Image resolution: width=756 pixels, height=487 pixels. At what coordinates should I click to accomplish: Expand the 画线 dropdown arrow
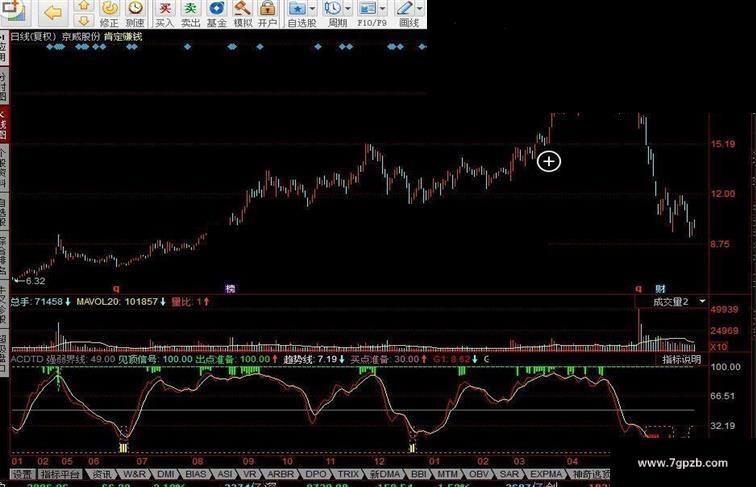point(419,9)
